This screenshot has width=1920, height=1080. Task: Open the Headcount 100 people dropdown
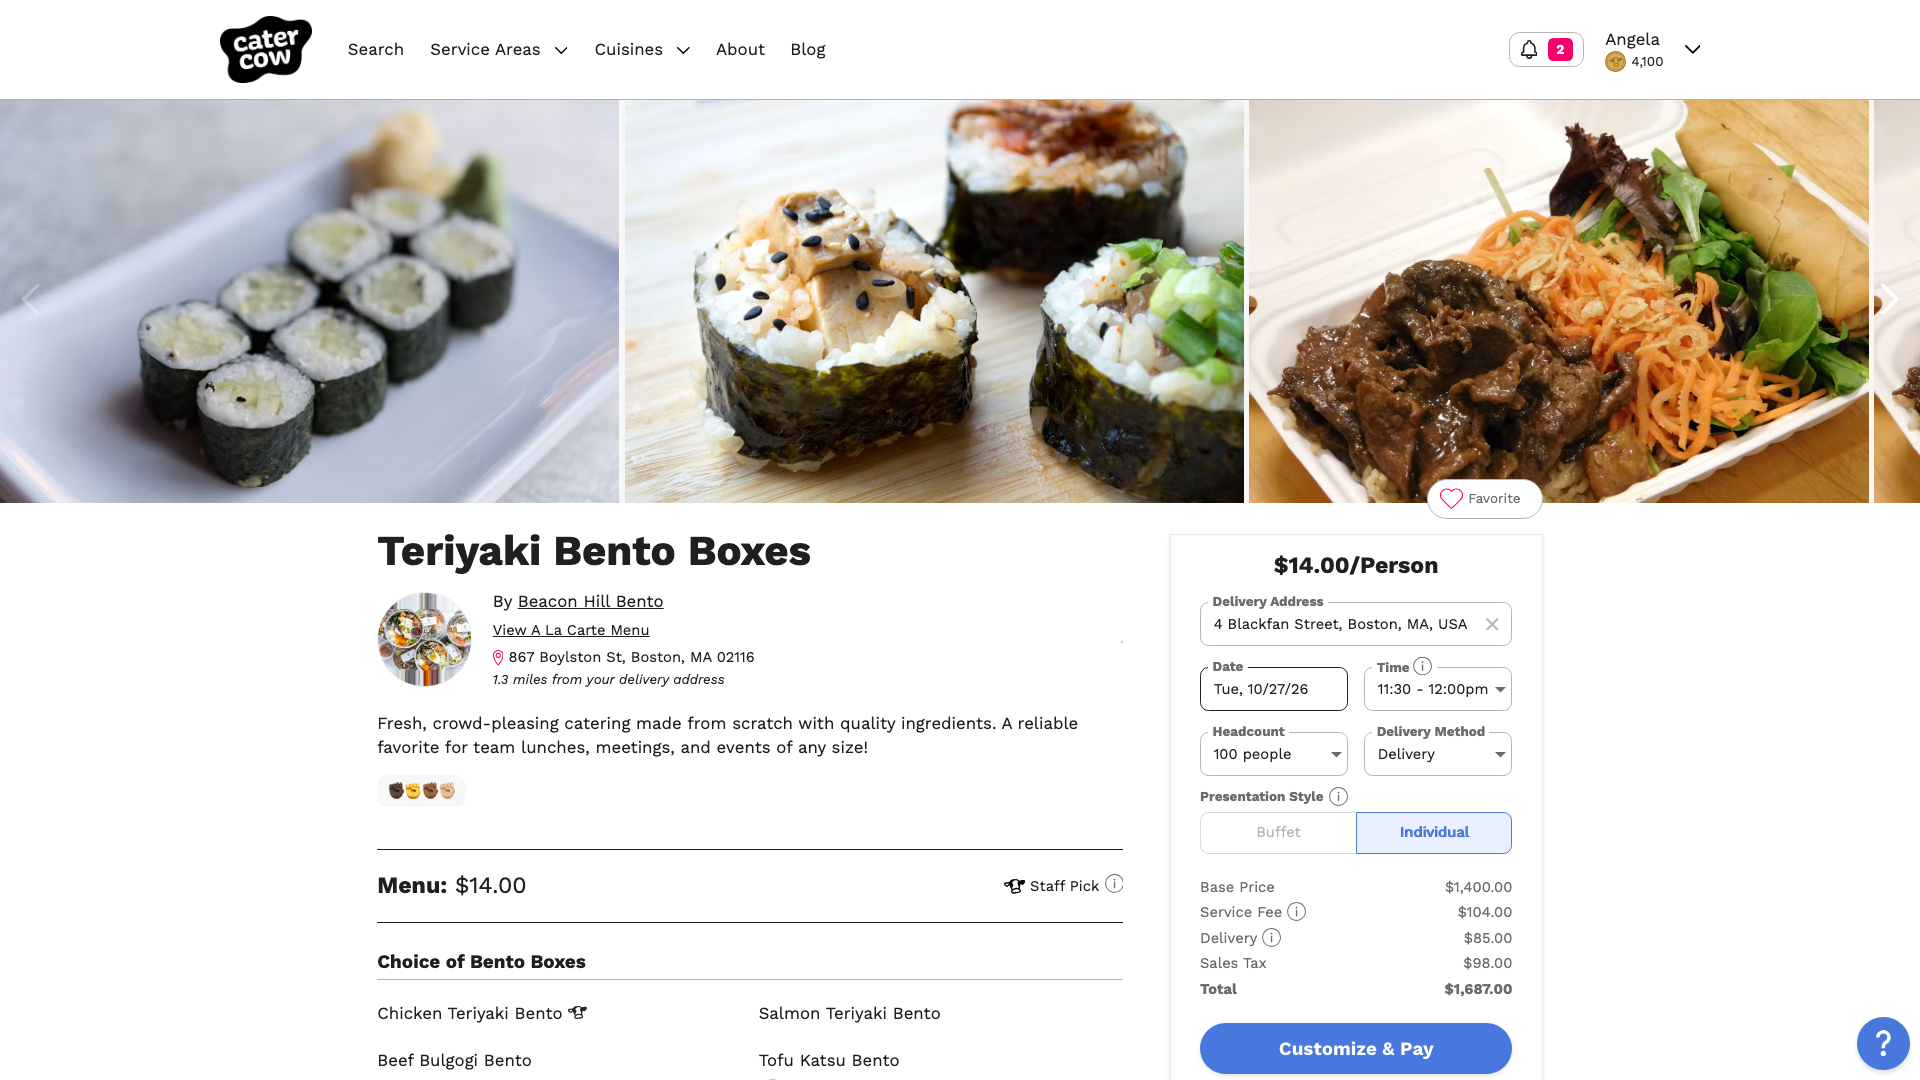pyautogui.click(x=1273, y=754)
